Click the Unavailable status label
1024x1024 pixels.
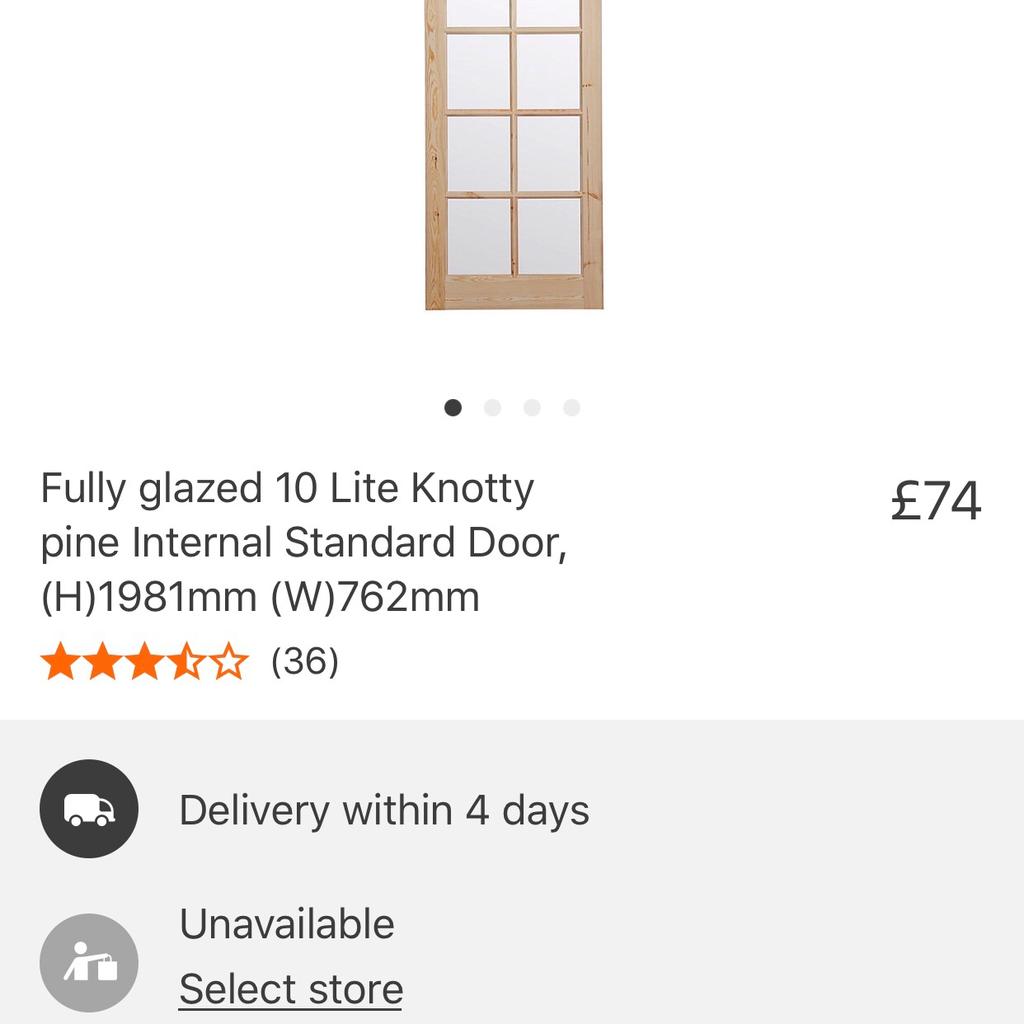point(285,923)
